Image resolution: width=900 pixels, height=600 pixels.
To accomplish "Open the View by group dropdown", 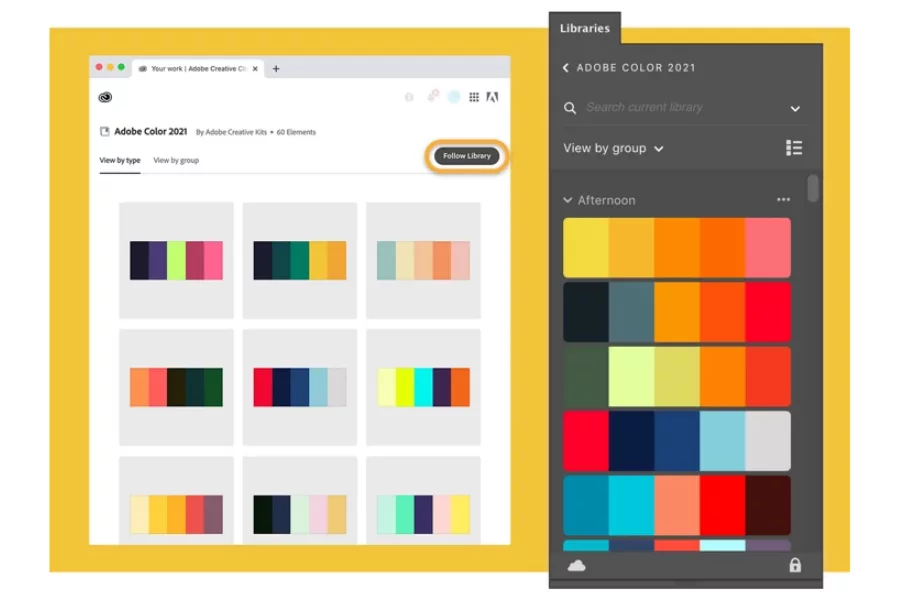I will (x=613, y=148).
